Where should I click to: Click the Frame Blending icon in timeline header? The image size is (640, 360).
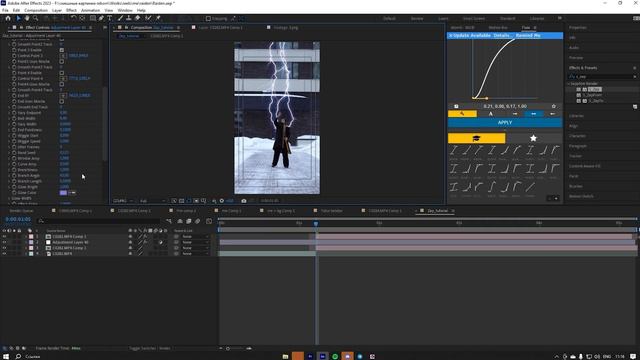click(x=189, y=221)
